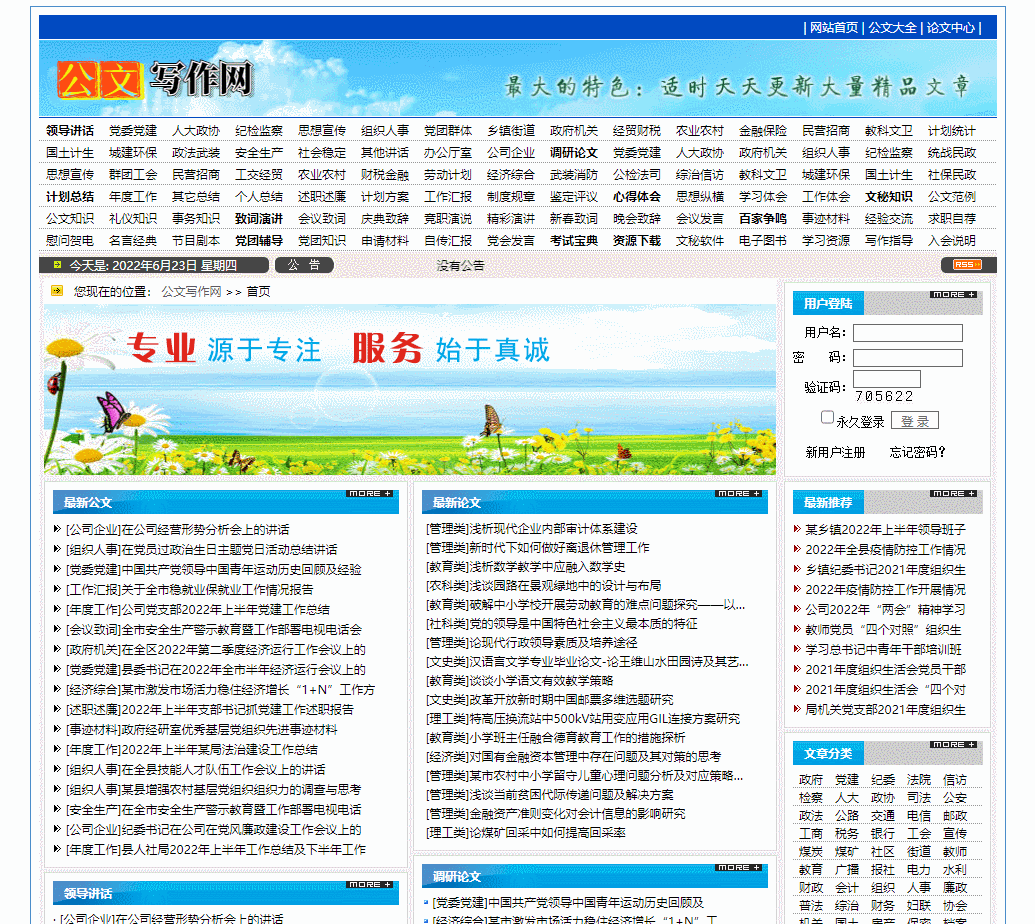Click the 没有公告 notice text

(460, 265)
